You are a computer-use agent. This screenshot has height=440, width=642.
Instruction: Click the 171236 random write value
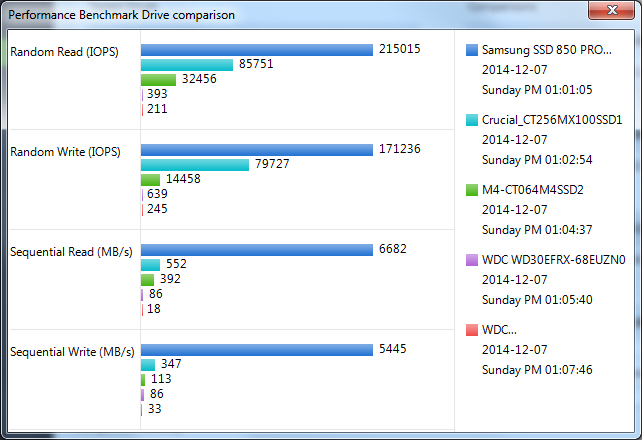(x=400, y=149)
